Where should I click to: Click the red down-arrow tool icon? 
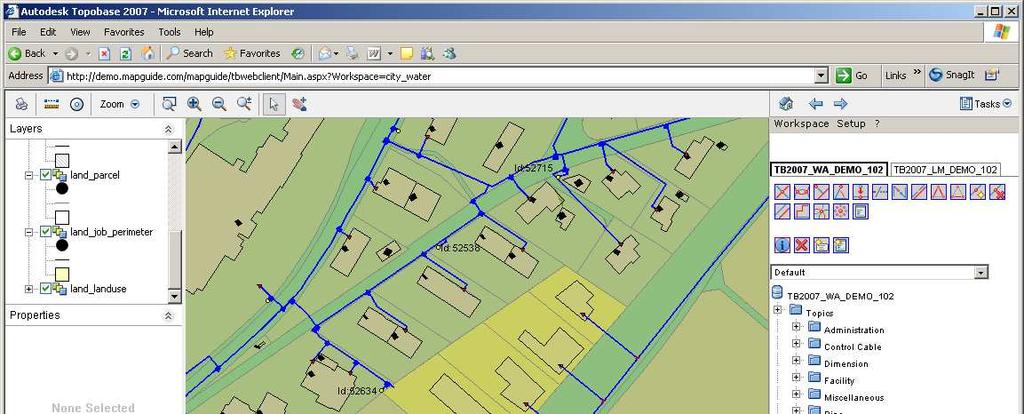[861, 192]
